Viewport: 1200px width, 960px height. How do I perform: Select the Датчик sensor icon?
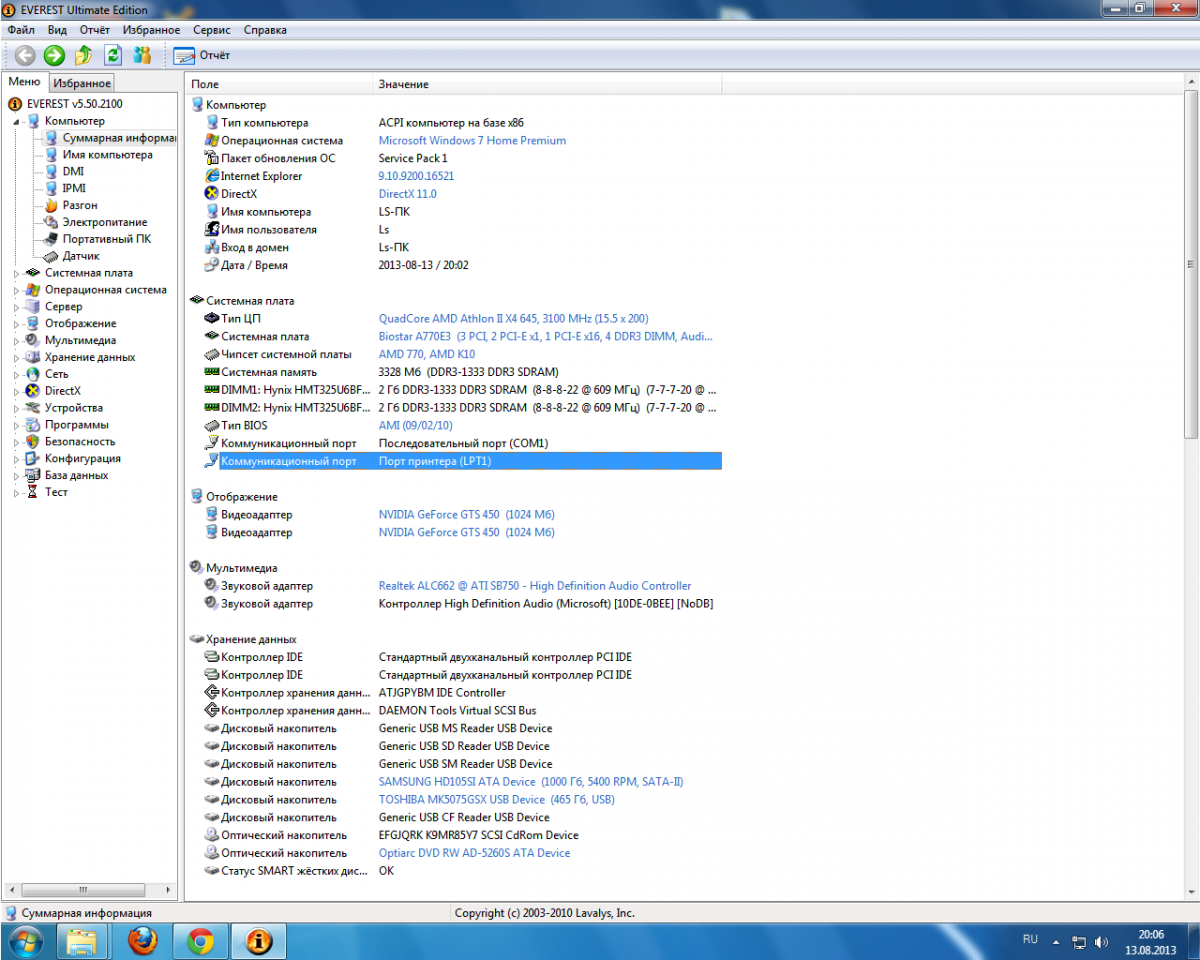click(x=52, y=256)
